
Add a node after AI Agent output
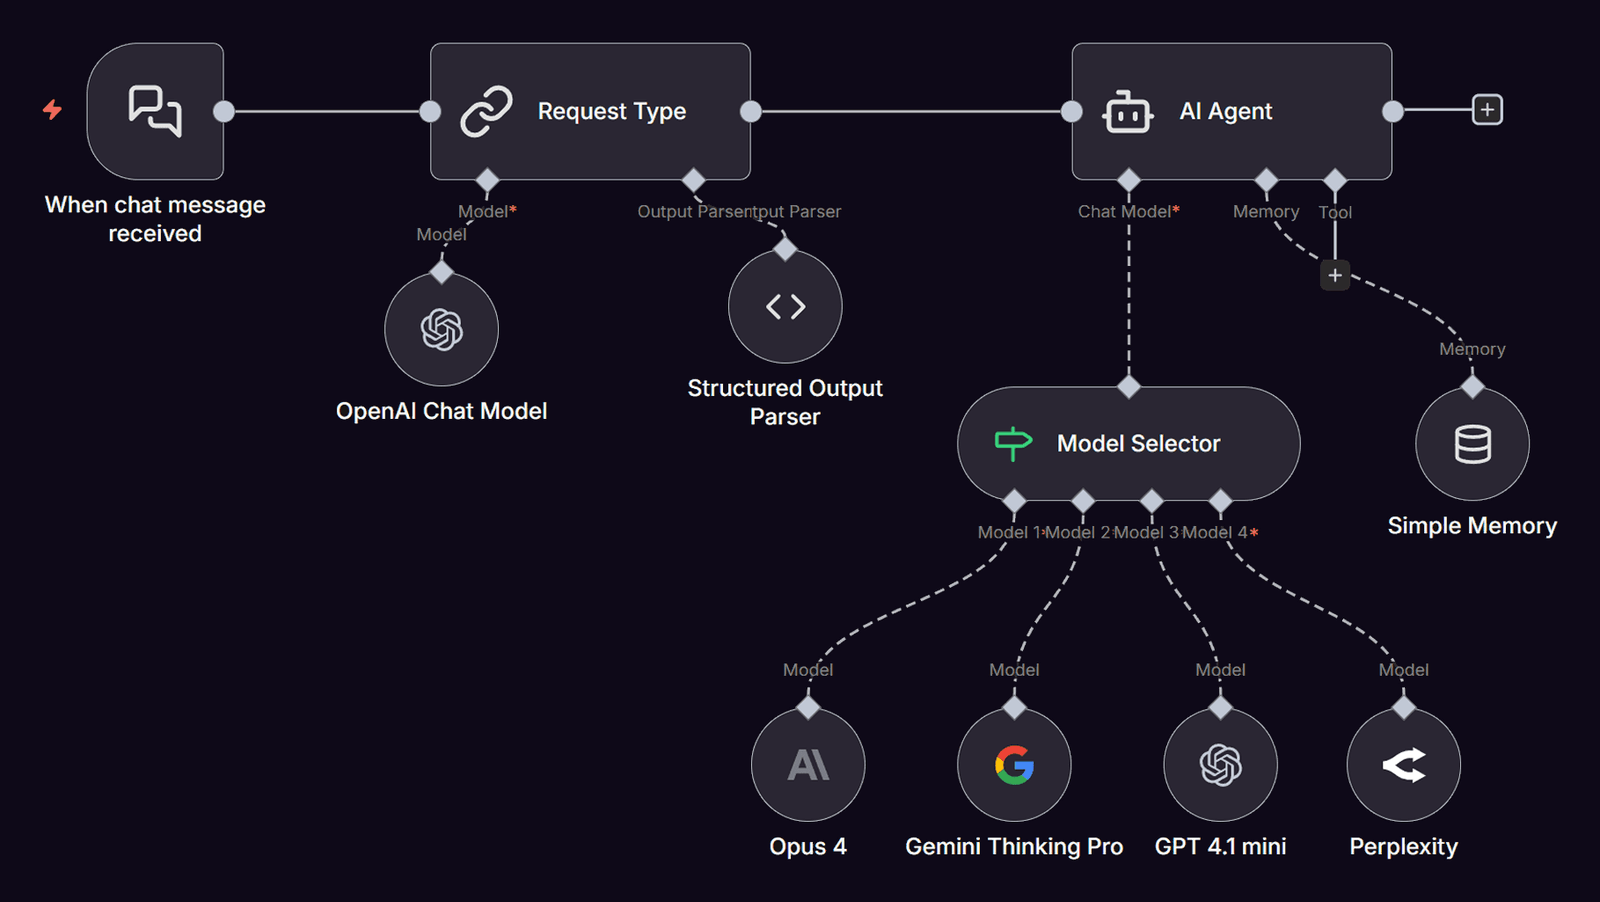1487,110
